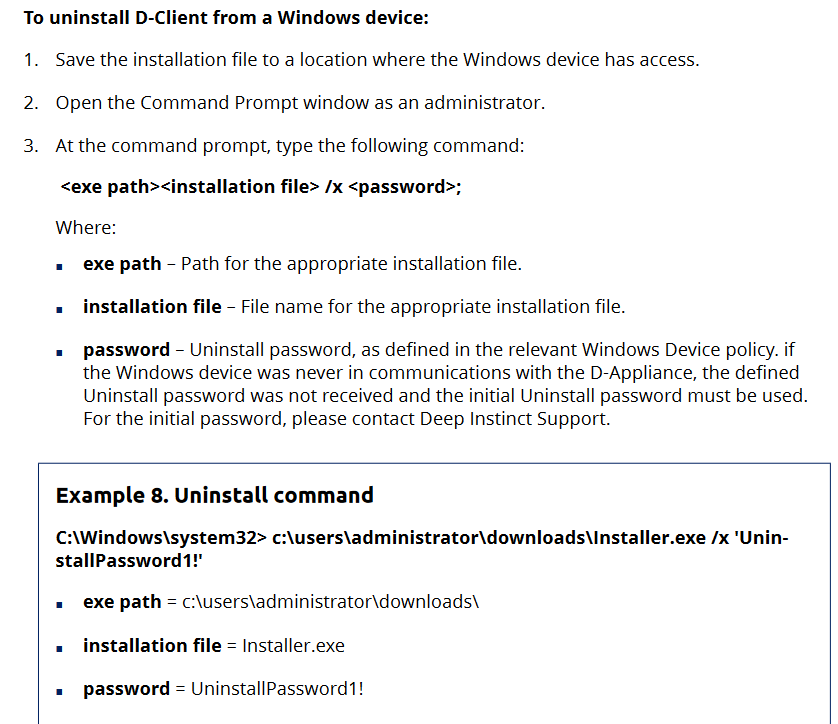Click step 1 about saving the installation file
The image size is (838, 724).
click(377, 59)
